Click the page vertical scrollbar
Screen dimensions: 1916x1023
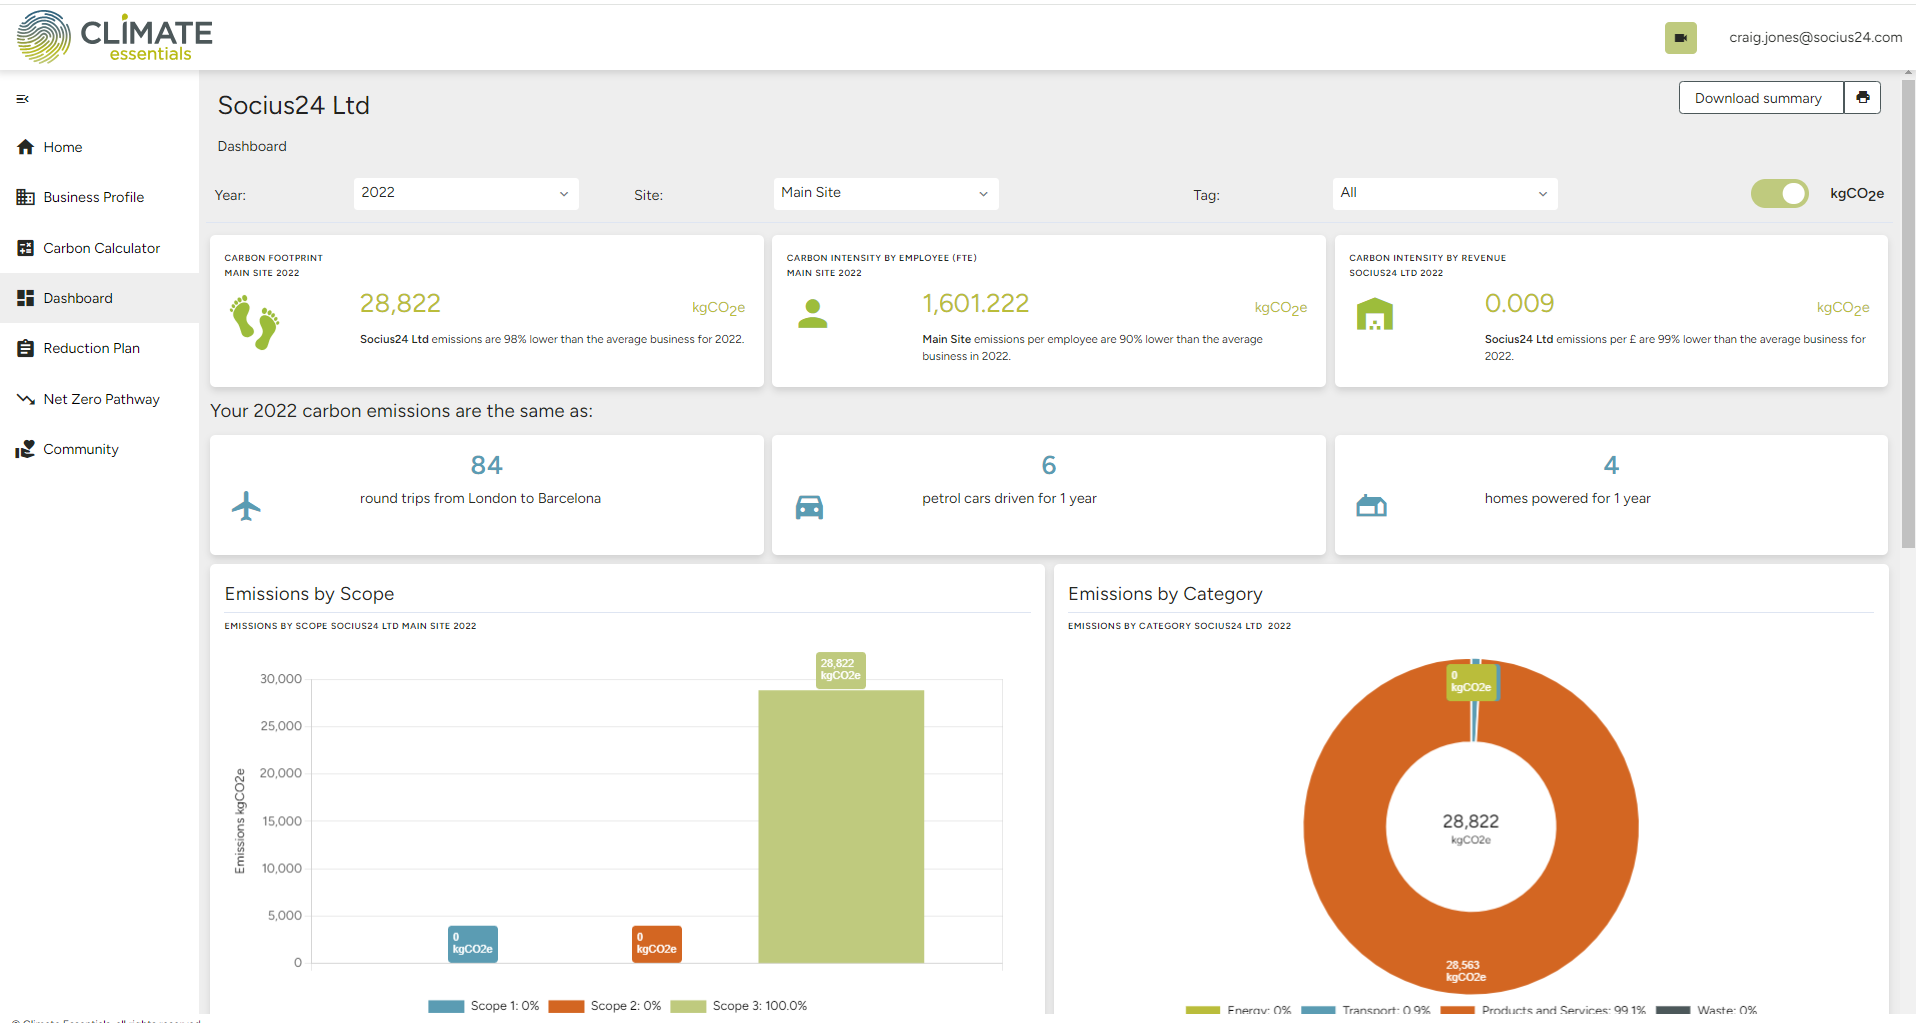[1908, 312]
